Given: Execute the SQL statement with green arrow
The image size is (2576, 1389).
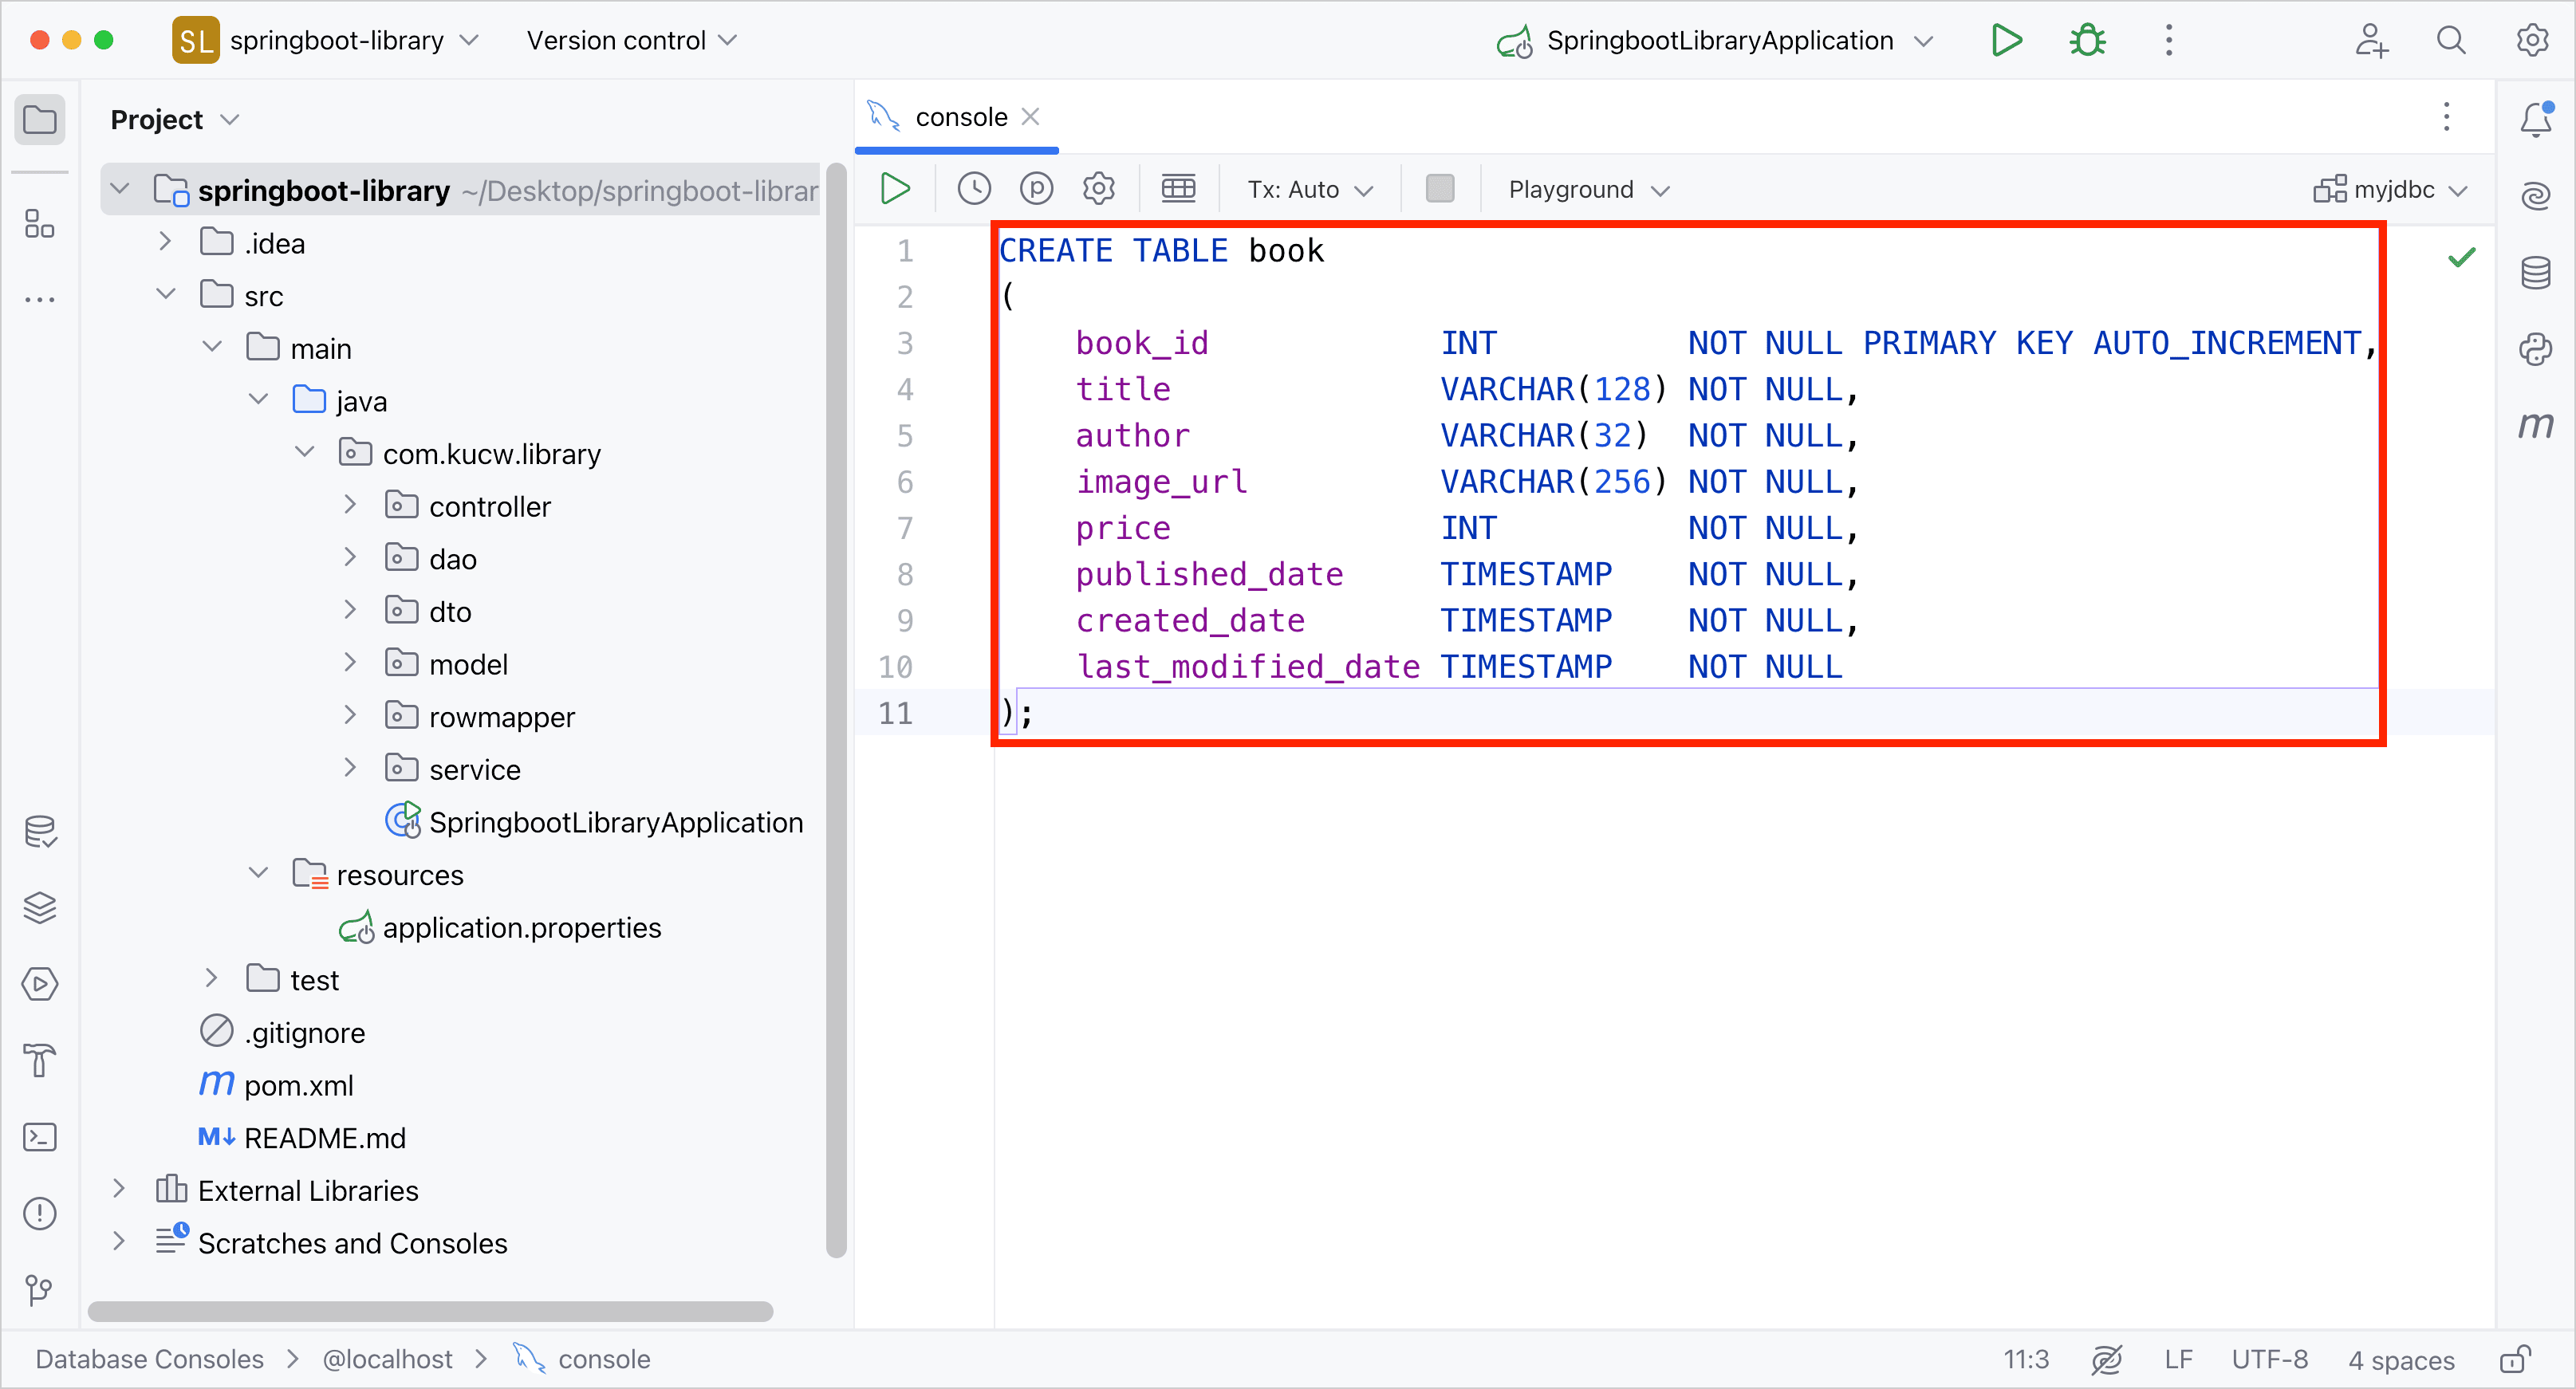Looking at the screenshot, I should [x=895, y=189].
